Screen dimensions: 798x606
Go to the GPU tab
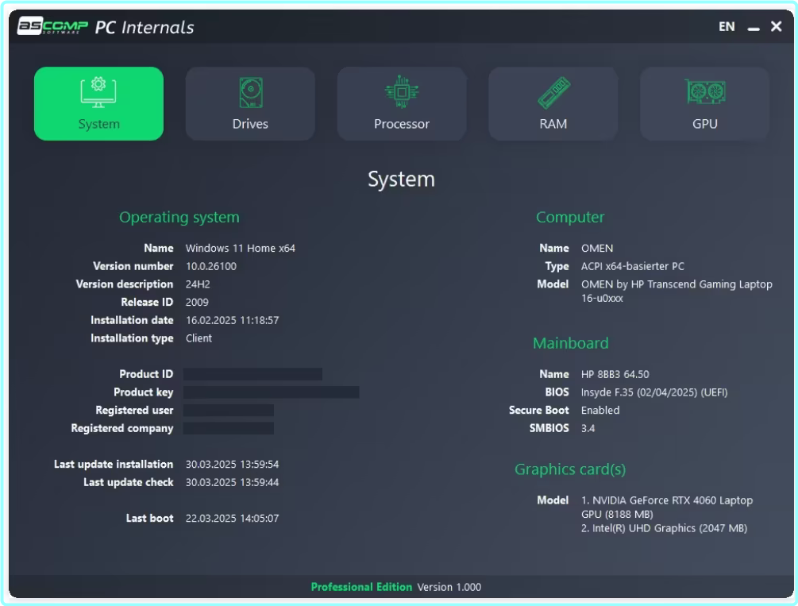point(705,104)
